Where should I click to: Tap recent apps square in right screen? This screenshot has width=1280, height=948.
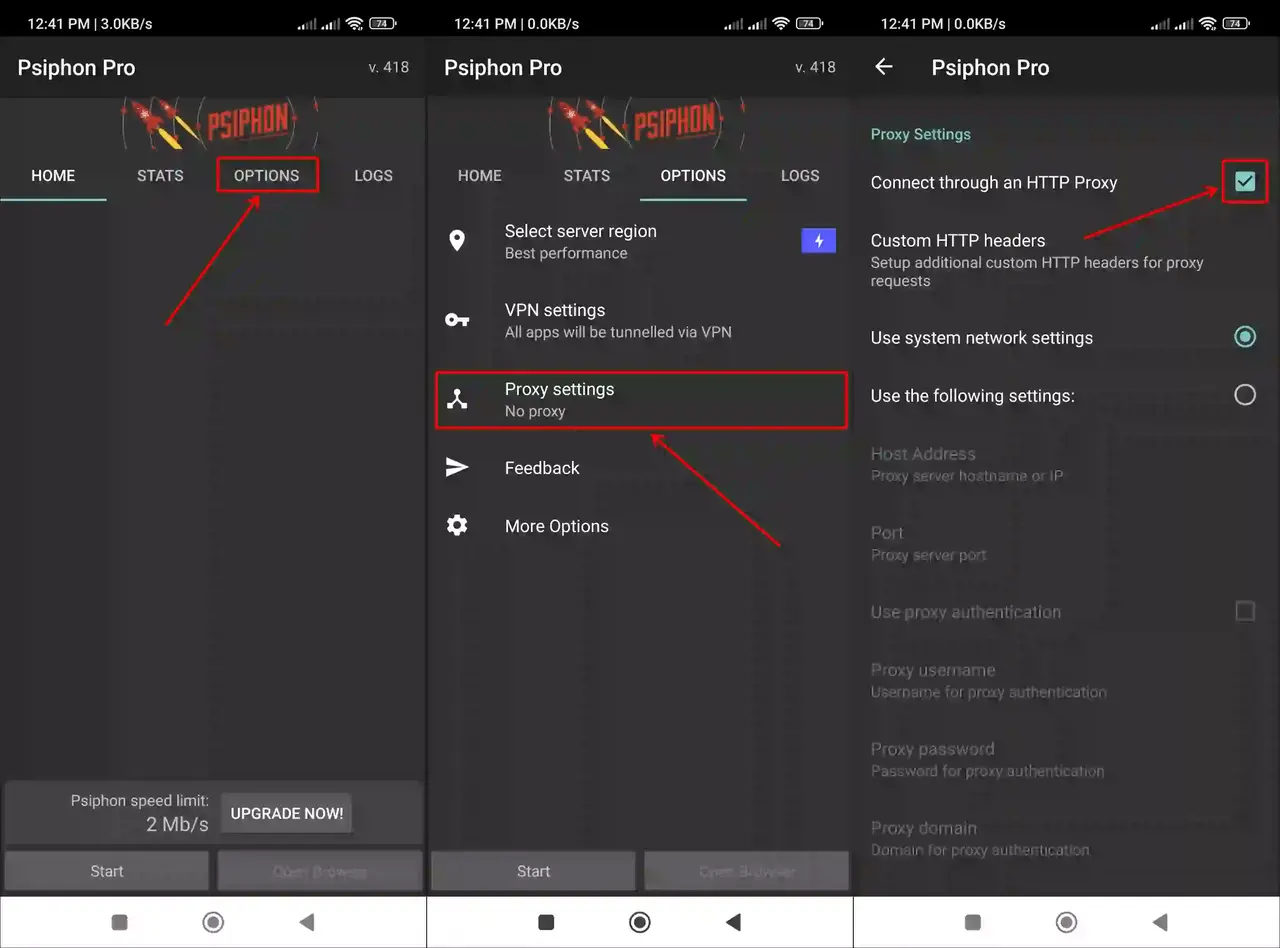(x=973, y=922)
